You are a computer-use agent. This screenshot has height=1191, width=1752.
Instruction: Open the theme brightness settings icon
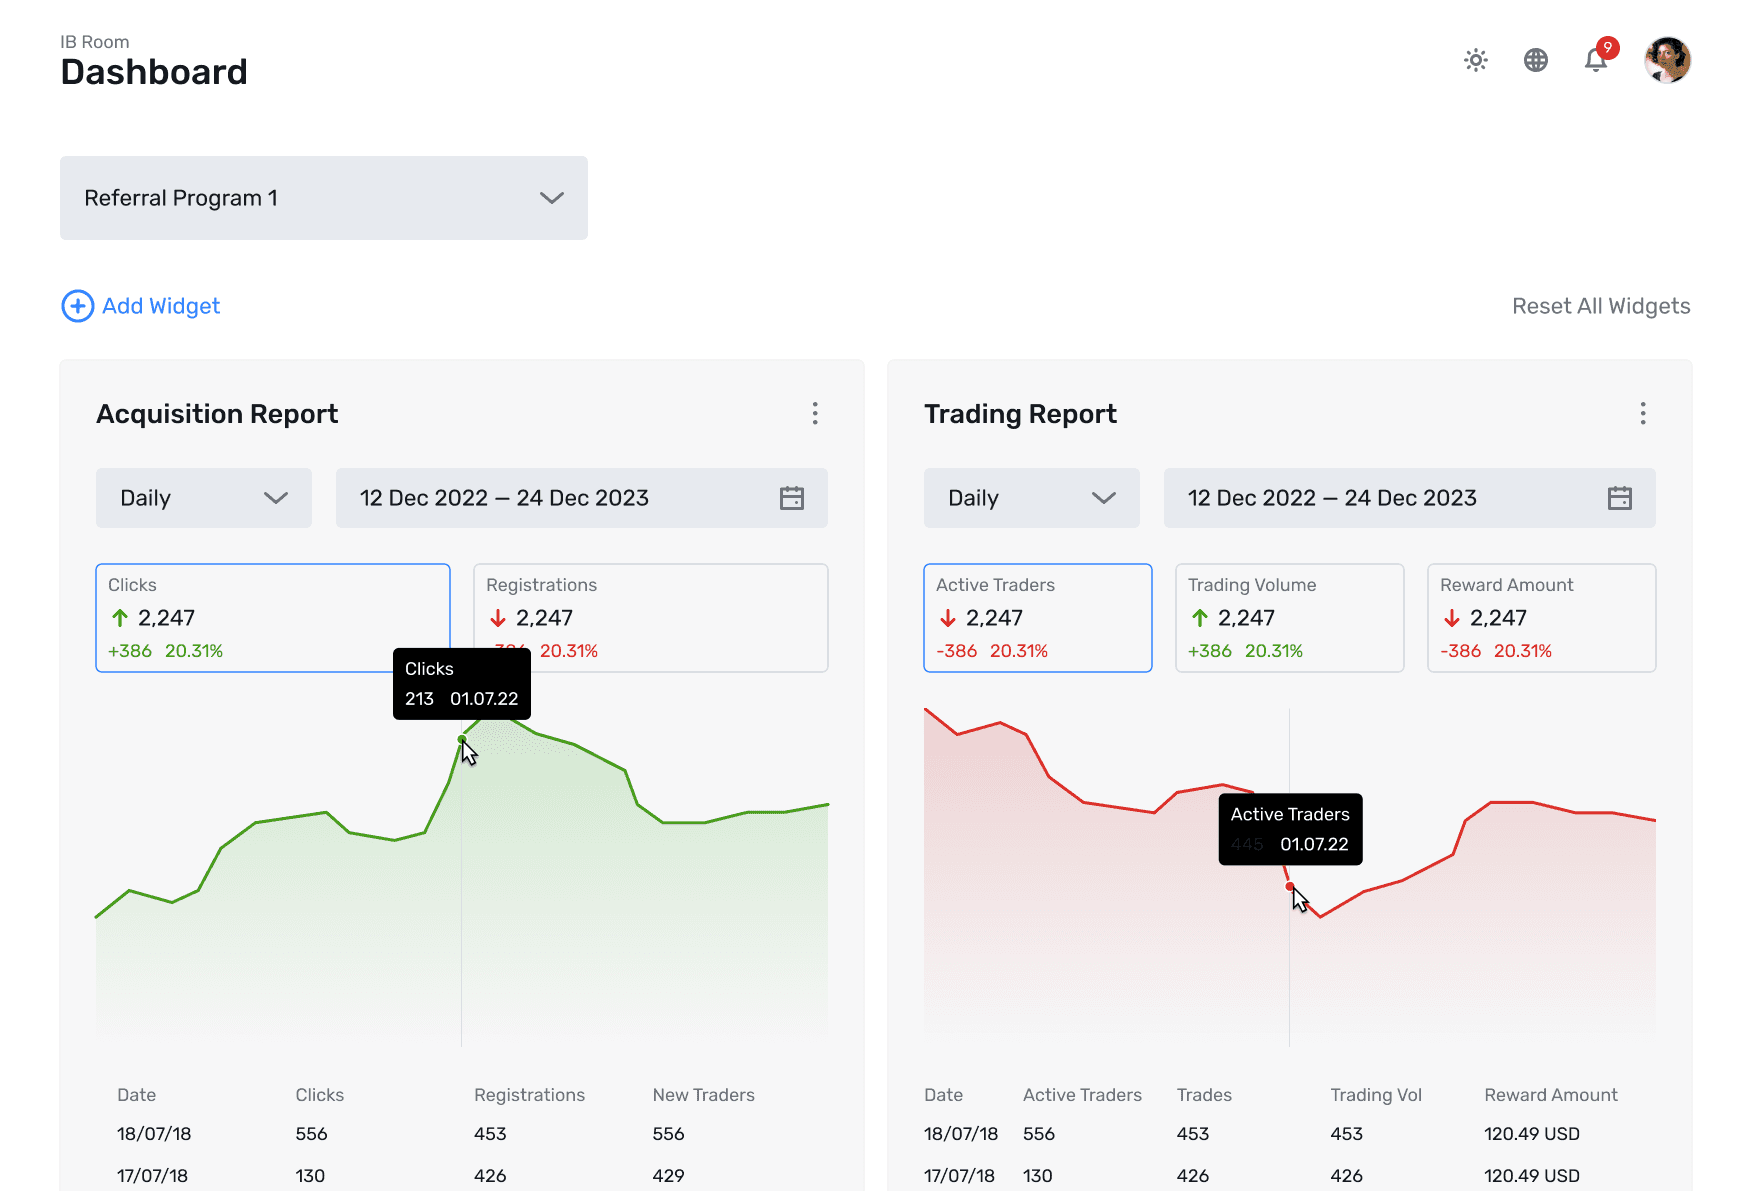(1475, 60)
